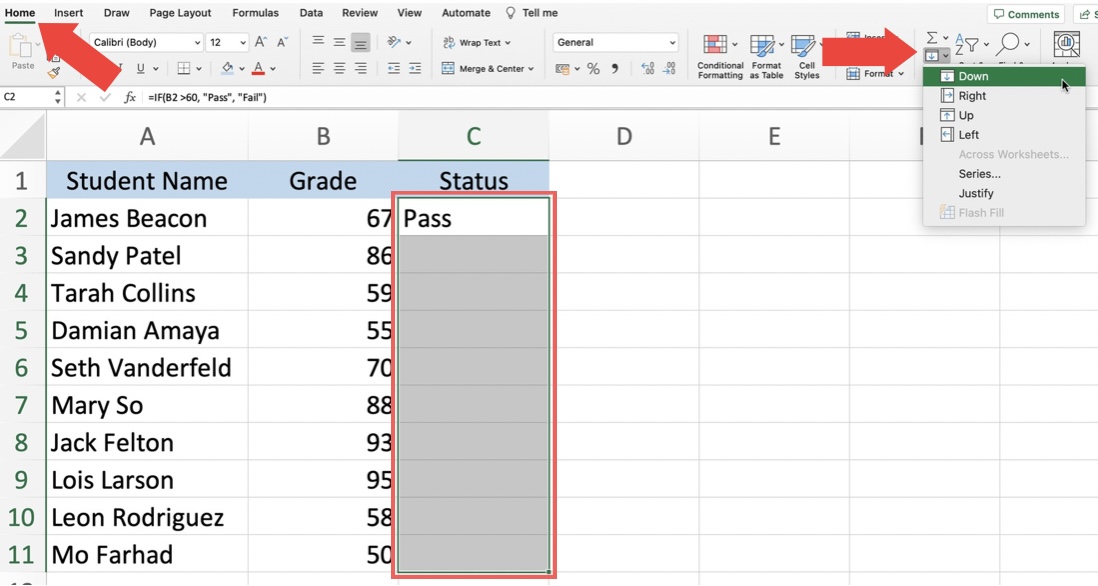Viewport: 1098px width, 586px height.
Task: Click the AutoSum sigma icon
Action: tap(932, 38)
